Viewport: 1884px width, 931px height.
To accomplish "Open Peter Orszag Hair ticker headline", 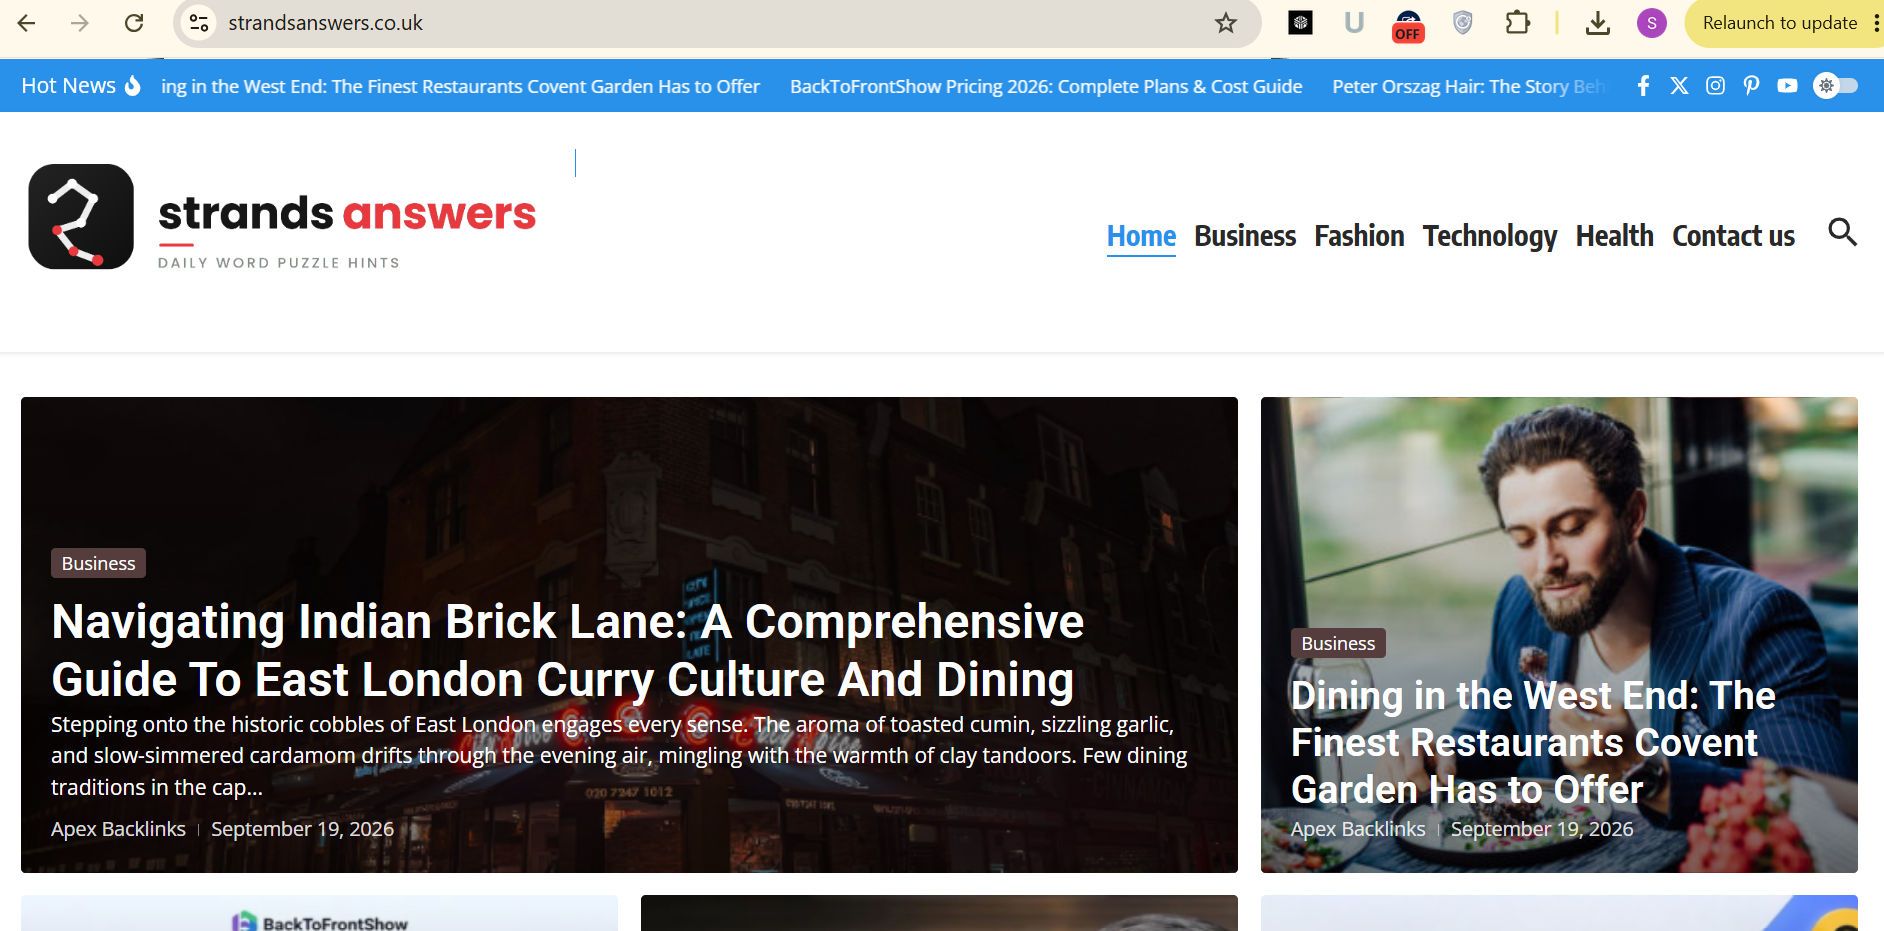I will pos(1469,86).
